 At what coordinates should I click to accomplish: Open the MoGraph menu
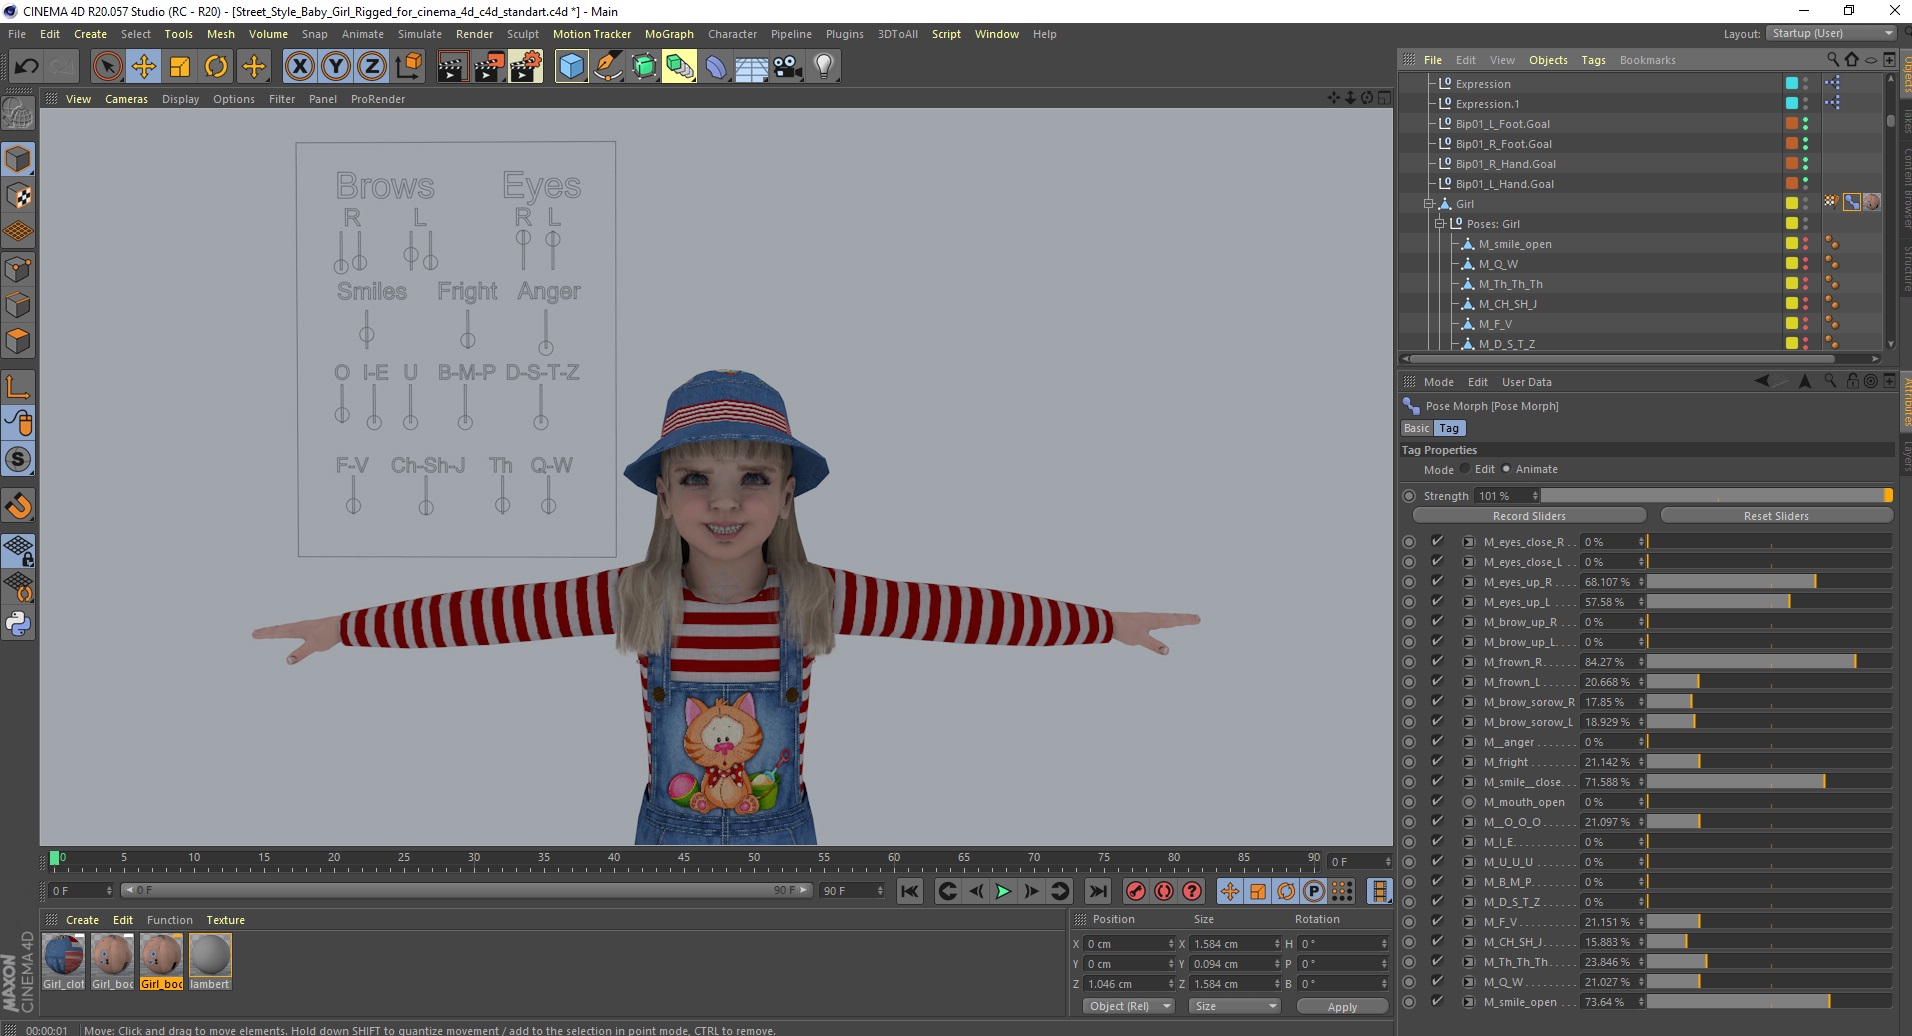[669, 34]
